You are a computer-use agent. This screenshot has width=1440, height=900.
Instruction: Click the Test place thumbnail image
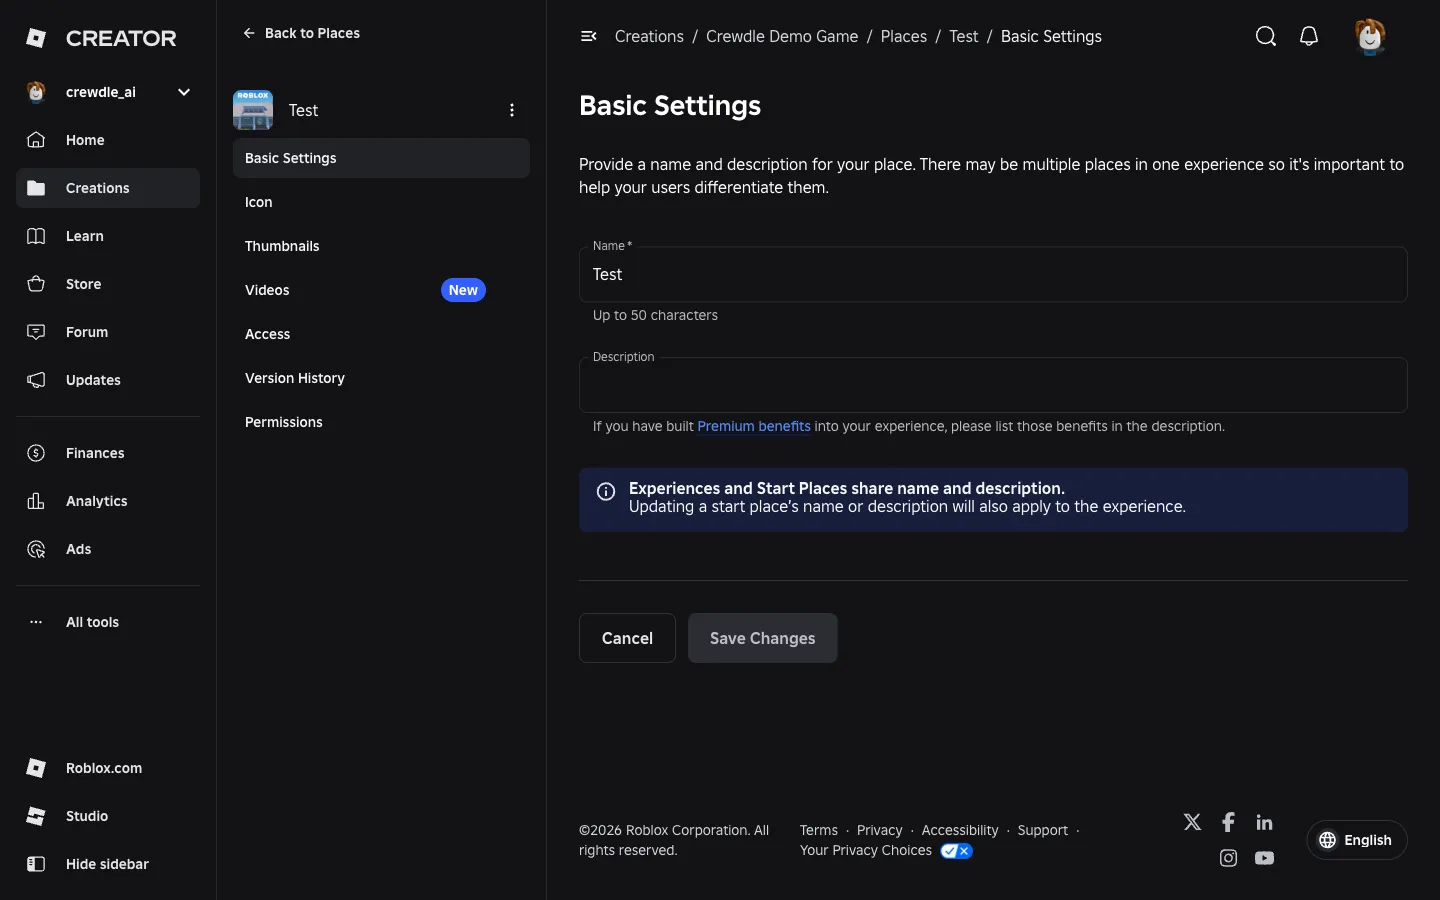(253, 110)
